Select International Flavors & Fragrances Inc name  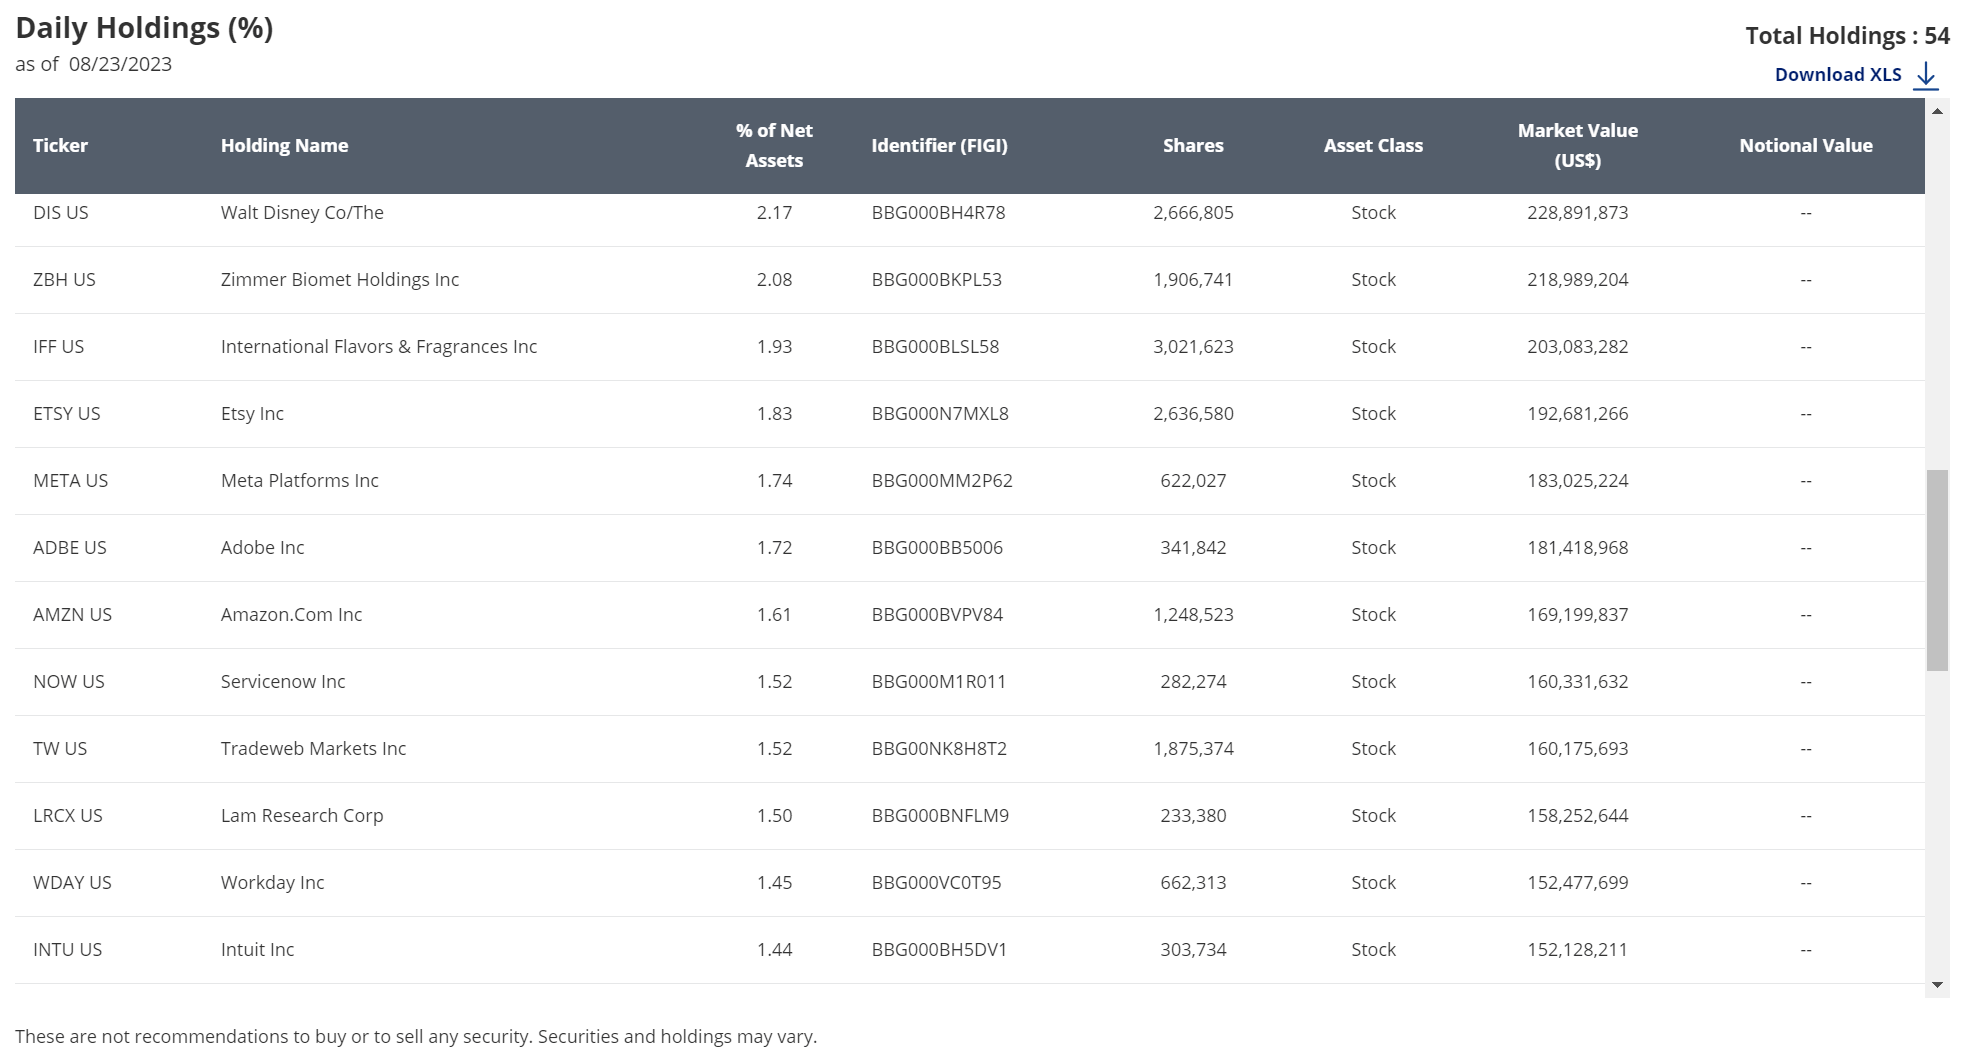coord(379,347)
